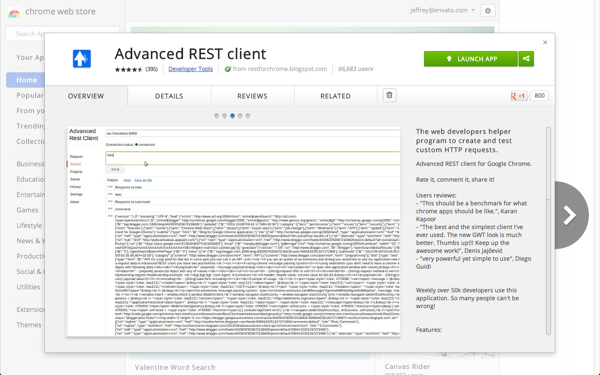Click the 66,683 users text

tap(355, 69)
